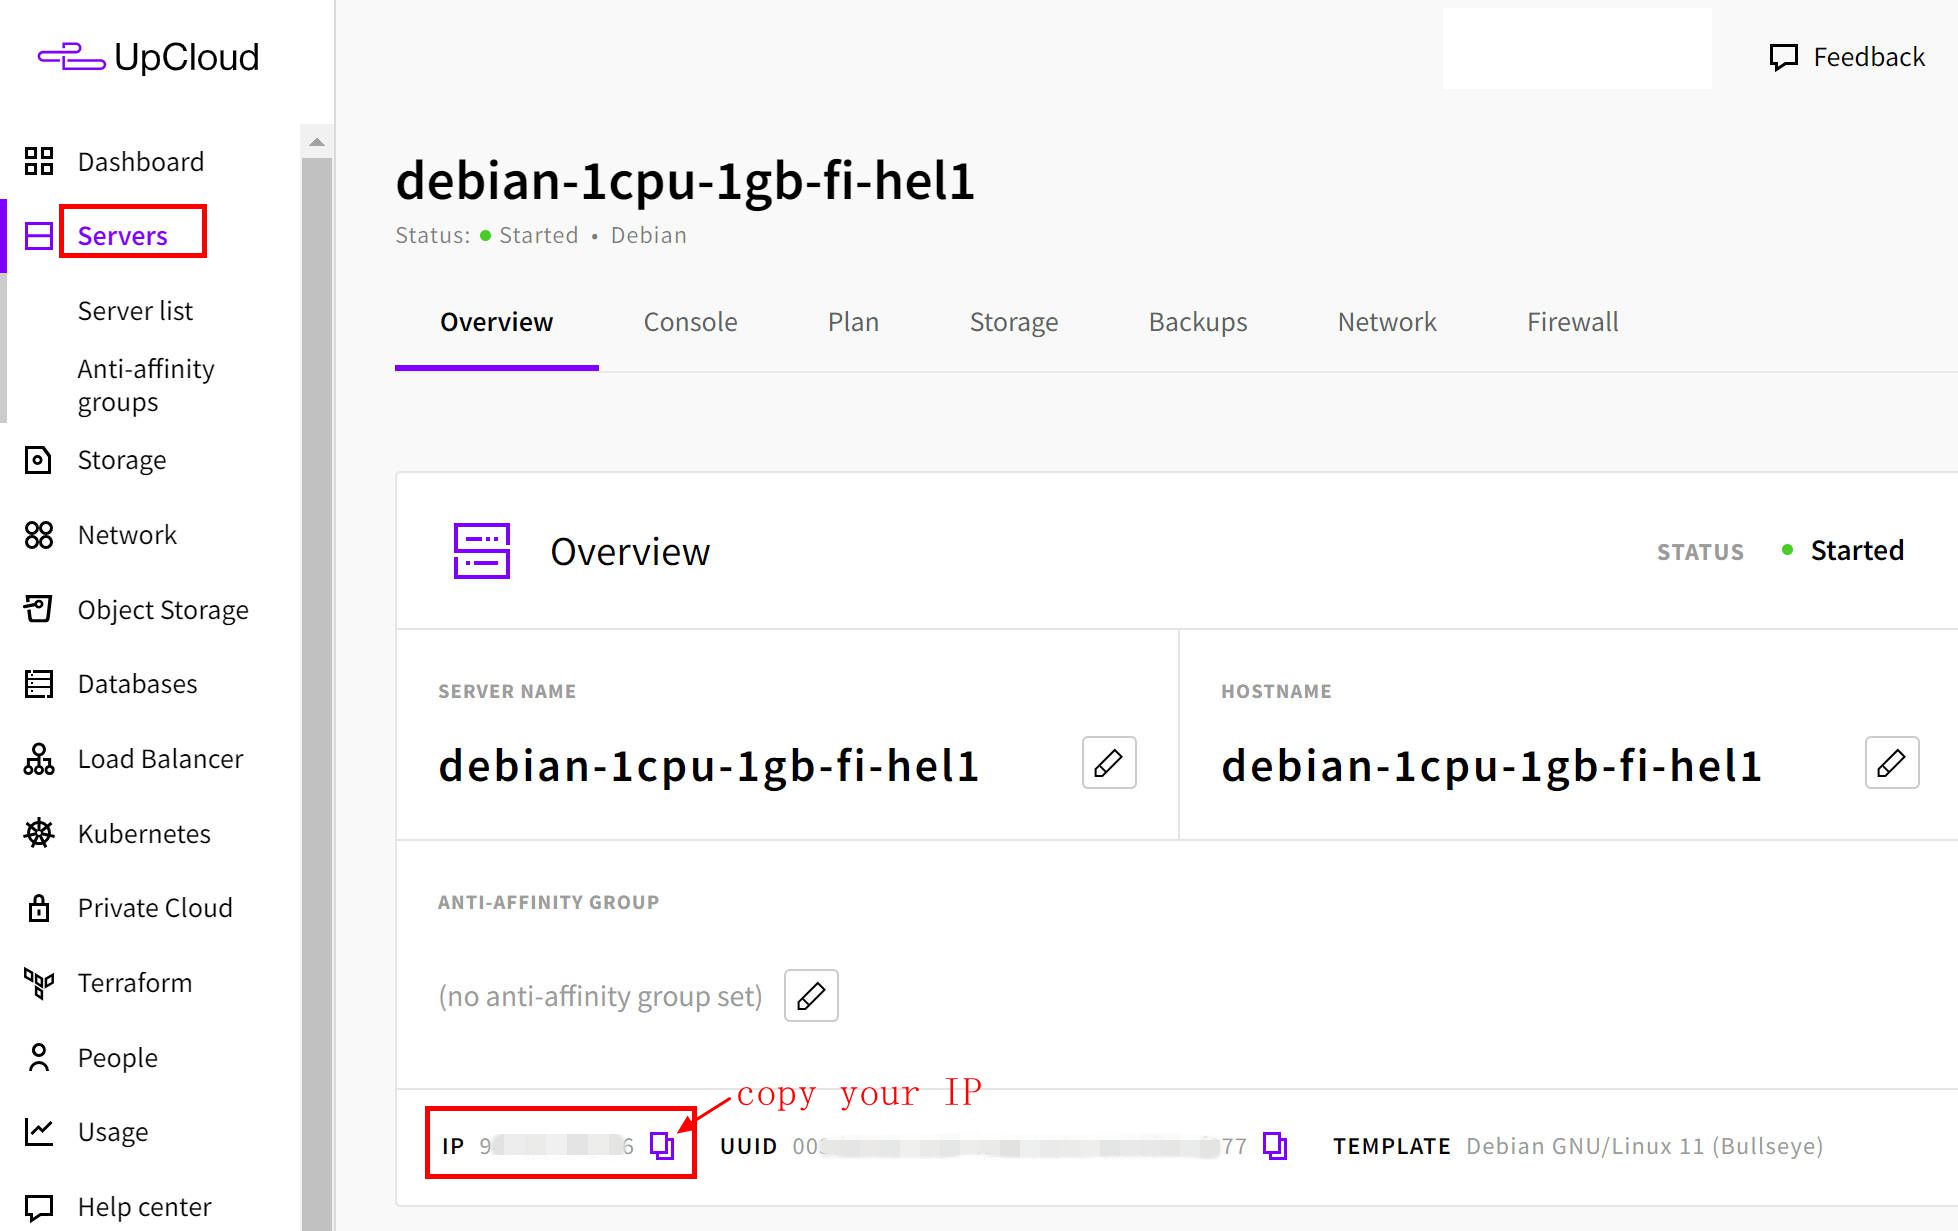The height and width of the screenshot is (1231, 1958).
Task: Click the Private Cloud lock icon
Action: pos(39,908)
